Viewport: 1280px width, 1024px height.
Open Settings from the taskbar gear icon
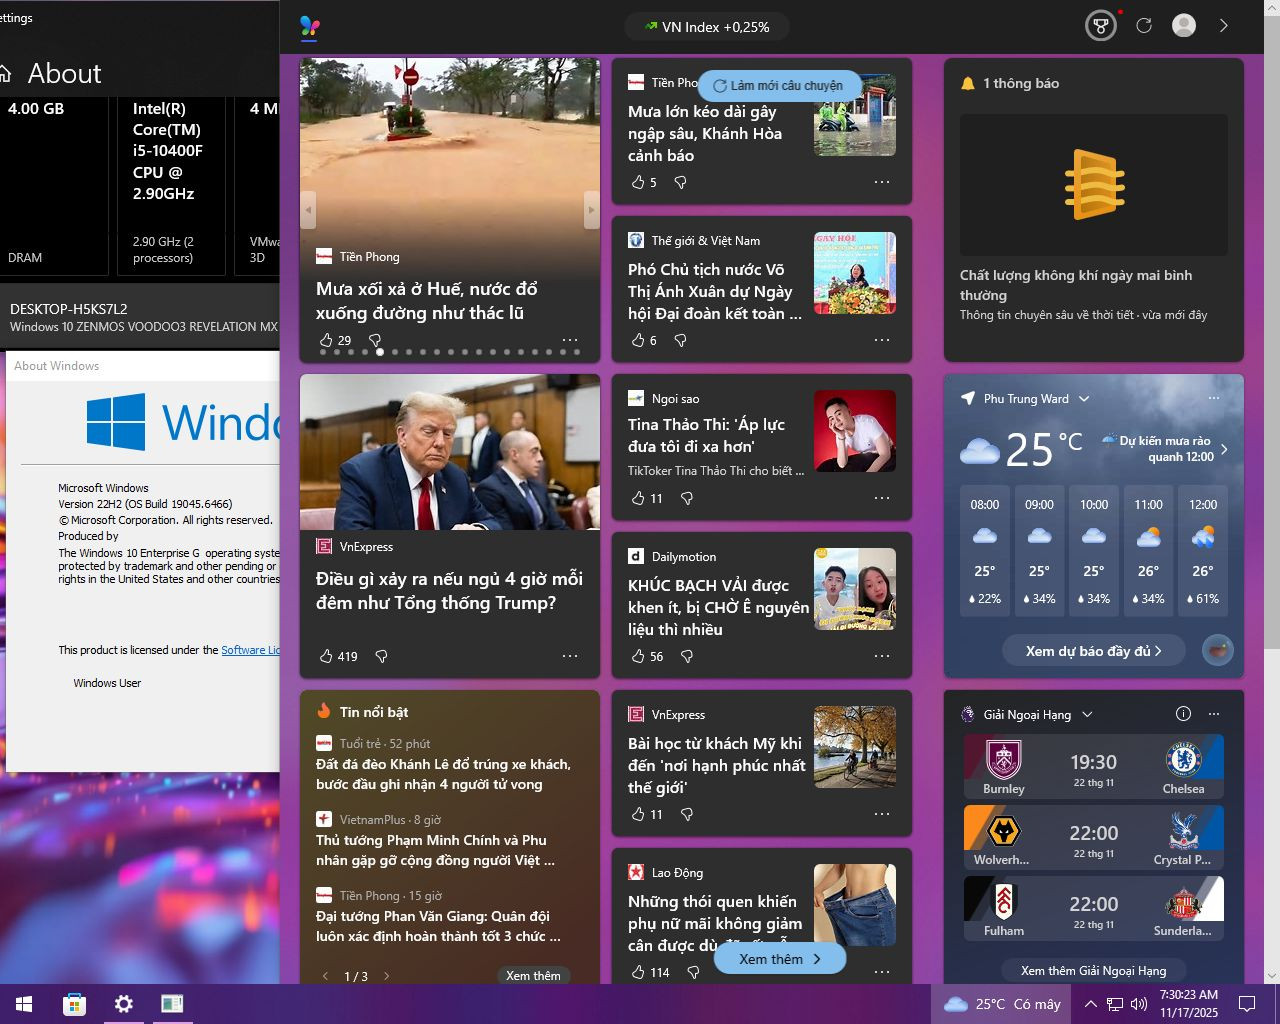coord(123,1004)
